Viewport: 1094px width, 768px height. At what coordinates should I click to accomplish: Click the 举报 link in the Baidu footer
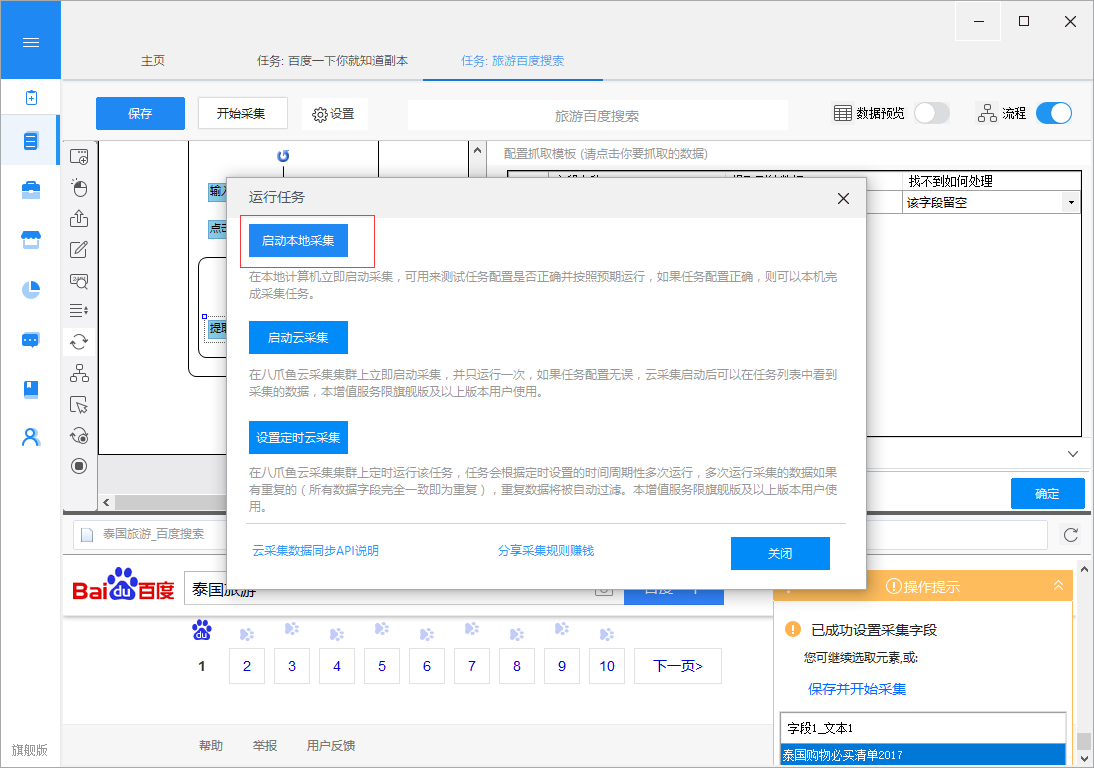[264, 746]
